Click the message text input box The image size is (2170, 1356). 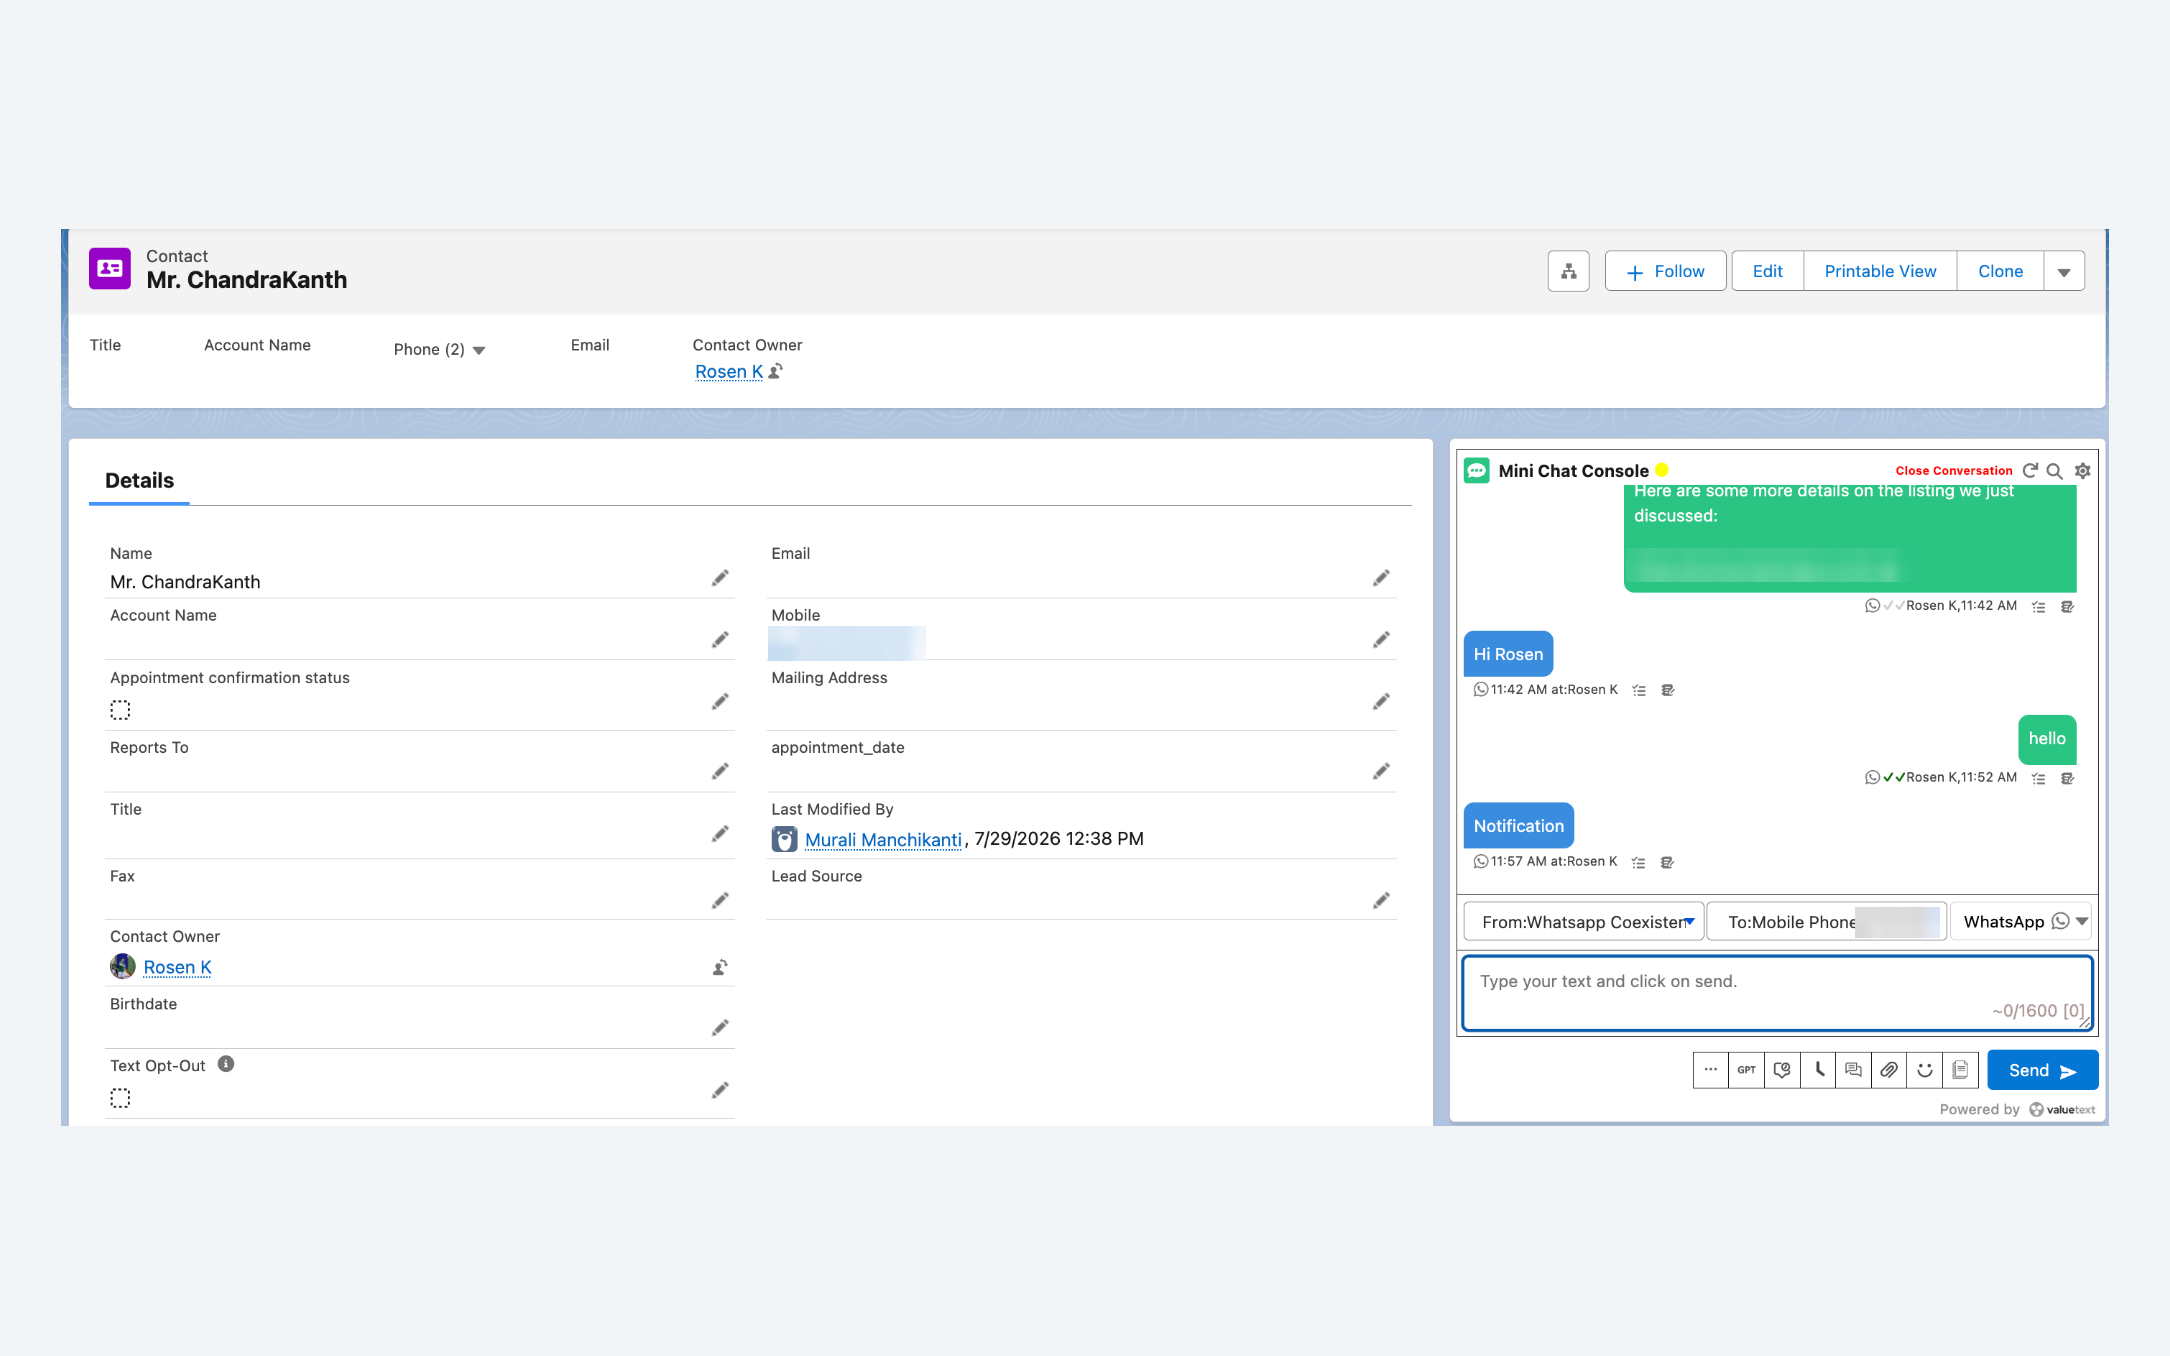click(1777, 993)
